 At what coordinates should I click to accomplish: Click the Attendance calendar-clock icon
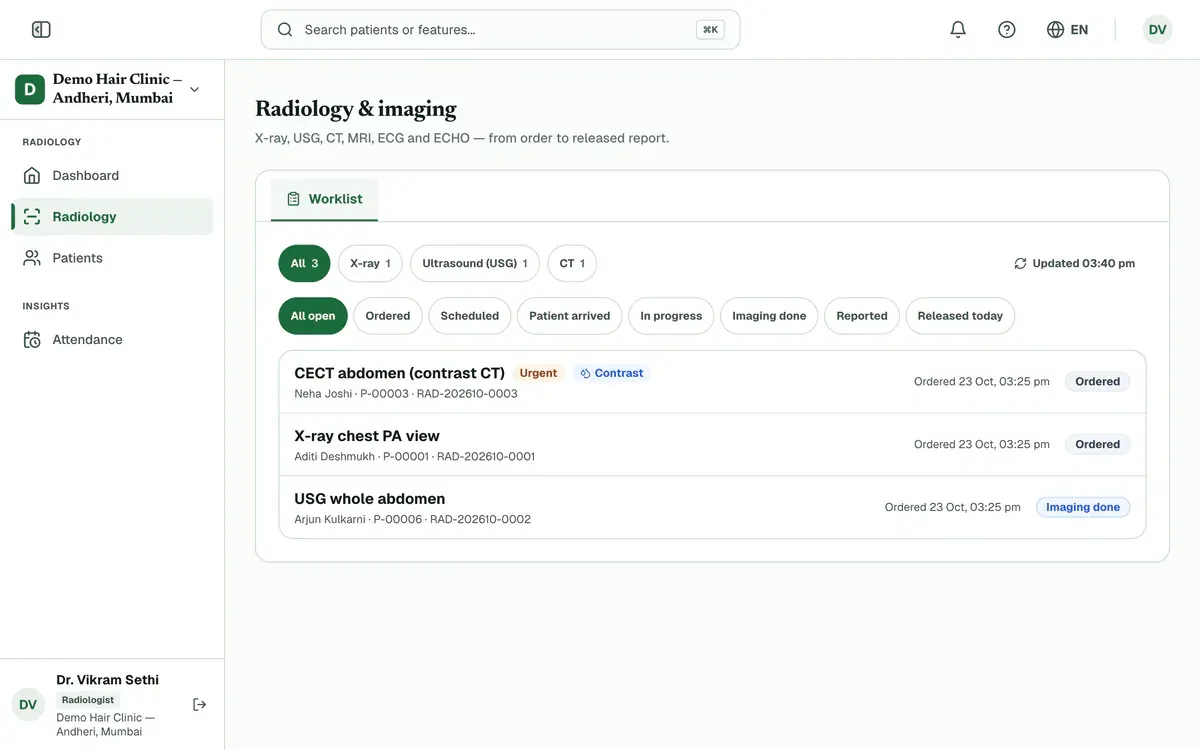[32, 340]
